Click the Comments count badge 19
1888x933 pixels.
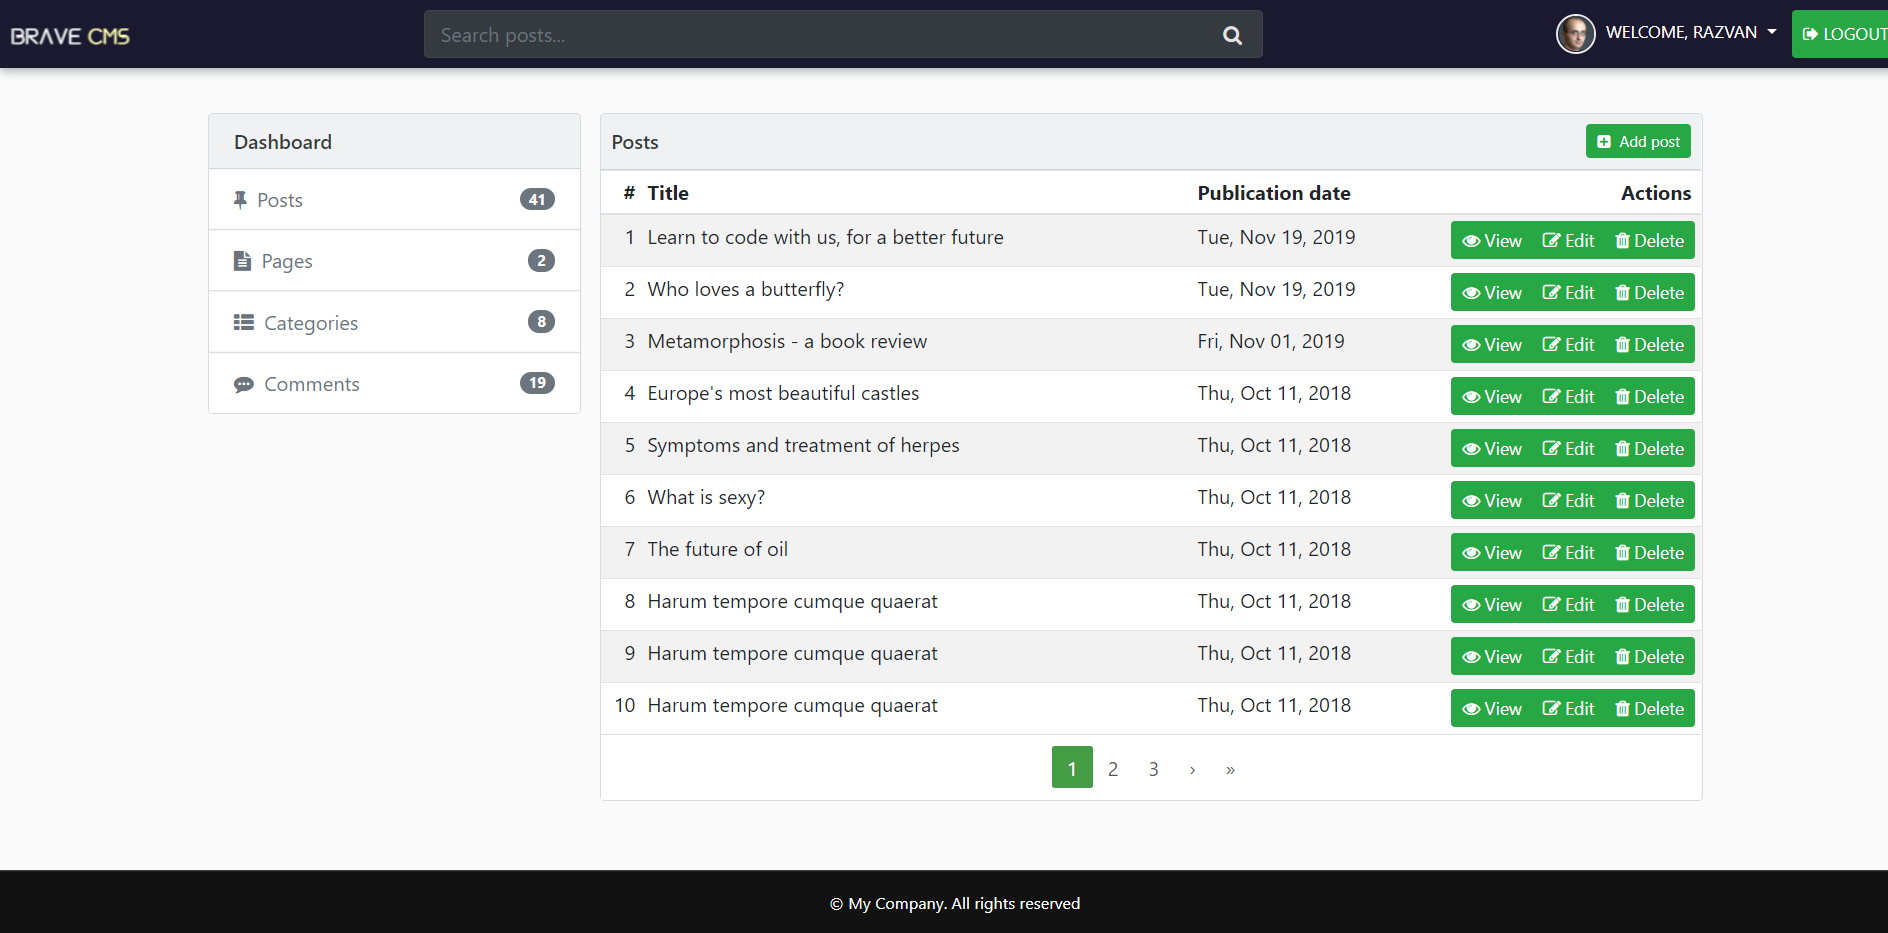click(537, 382)
